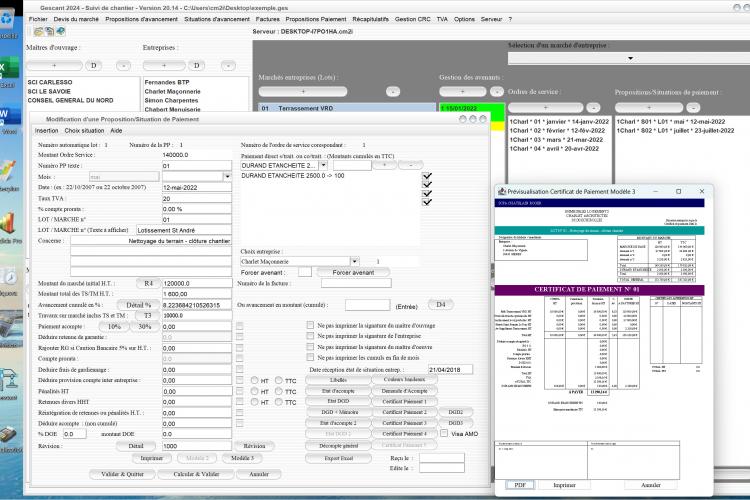The image size is (750, 500).
Task: Click the Numéro de la facture input field
Action: pos(356,283)
